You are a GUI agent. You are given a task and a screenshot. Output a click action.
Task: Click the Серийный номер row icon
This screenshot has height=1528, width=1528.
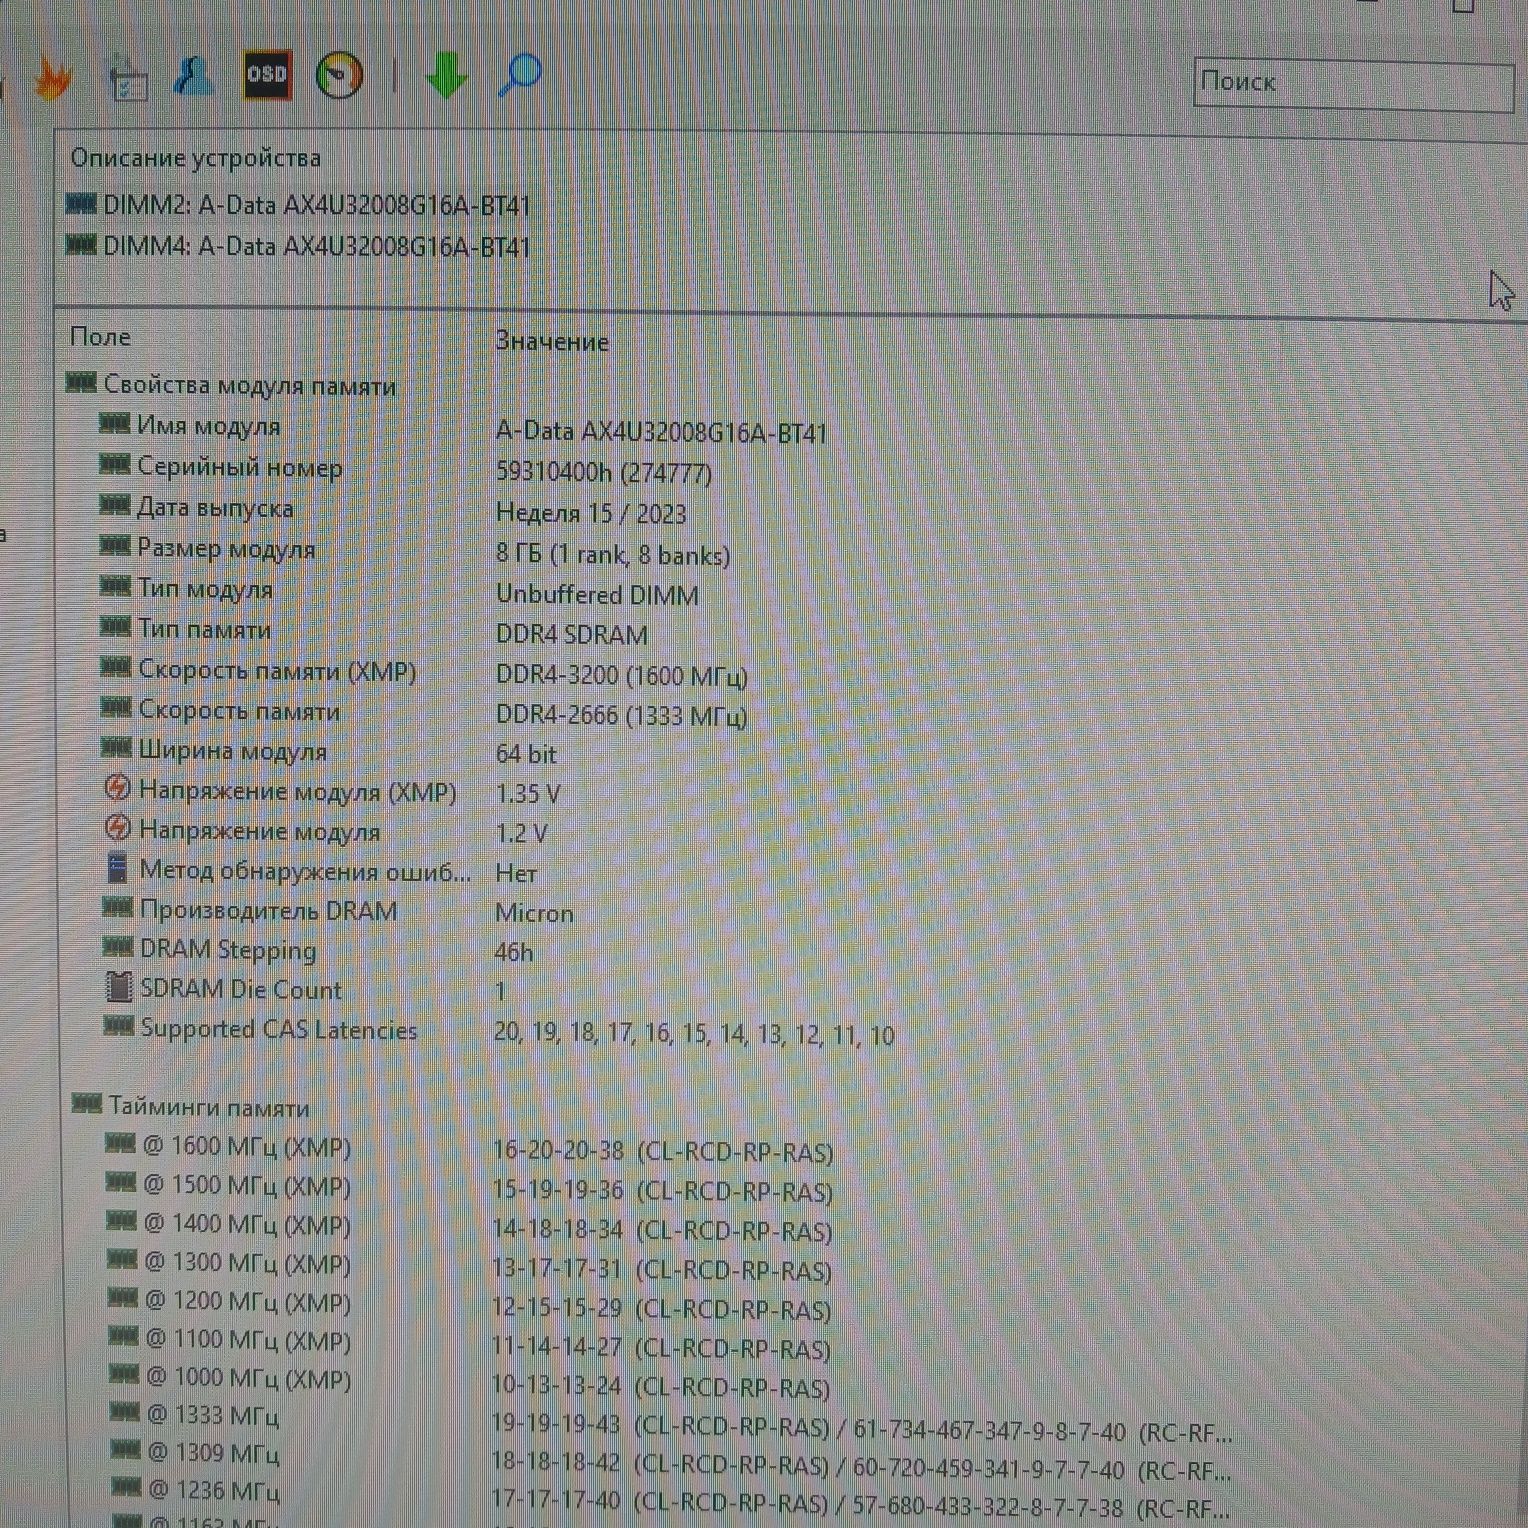click(115, 464)
